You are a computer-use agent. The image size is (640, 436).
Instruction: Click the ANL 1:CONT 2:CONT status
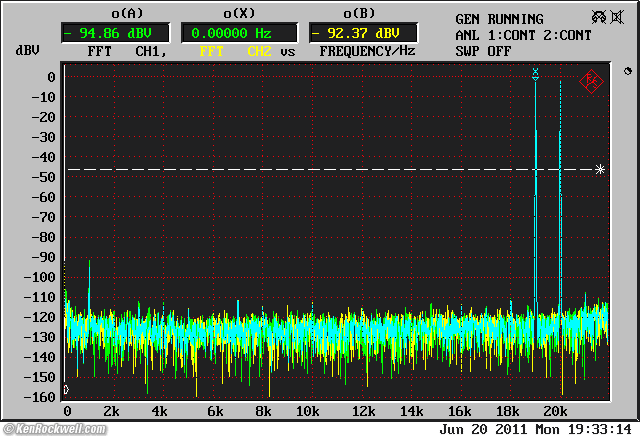(522, 35)
